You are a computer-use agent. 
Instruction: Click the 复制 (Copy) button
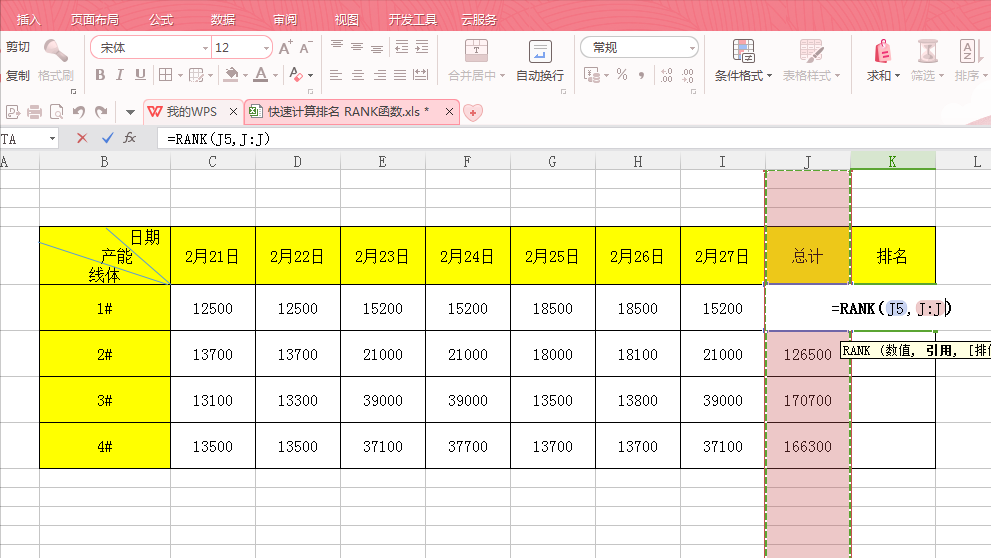pos(18,75)
